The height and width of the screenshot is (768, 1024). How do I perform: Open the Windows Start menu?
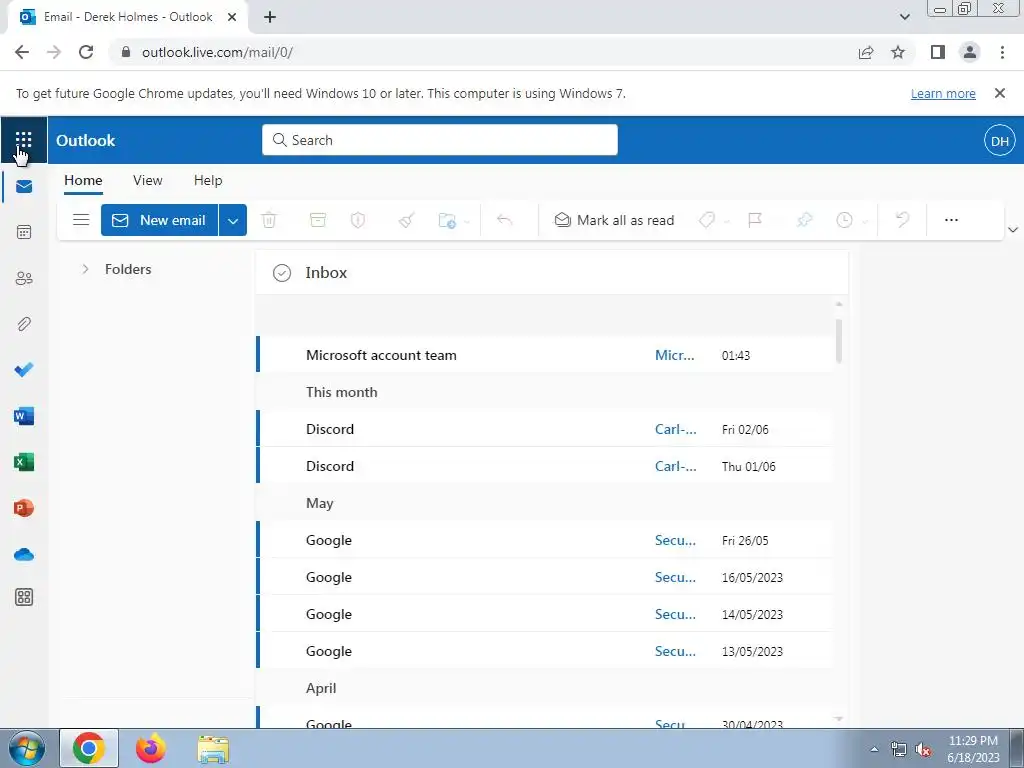click(x=27, y=748)
